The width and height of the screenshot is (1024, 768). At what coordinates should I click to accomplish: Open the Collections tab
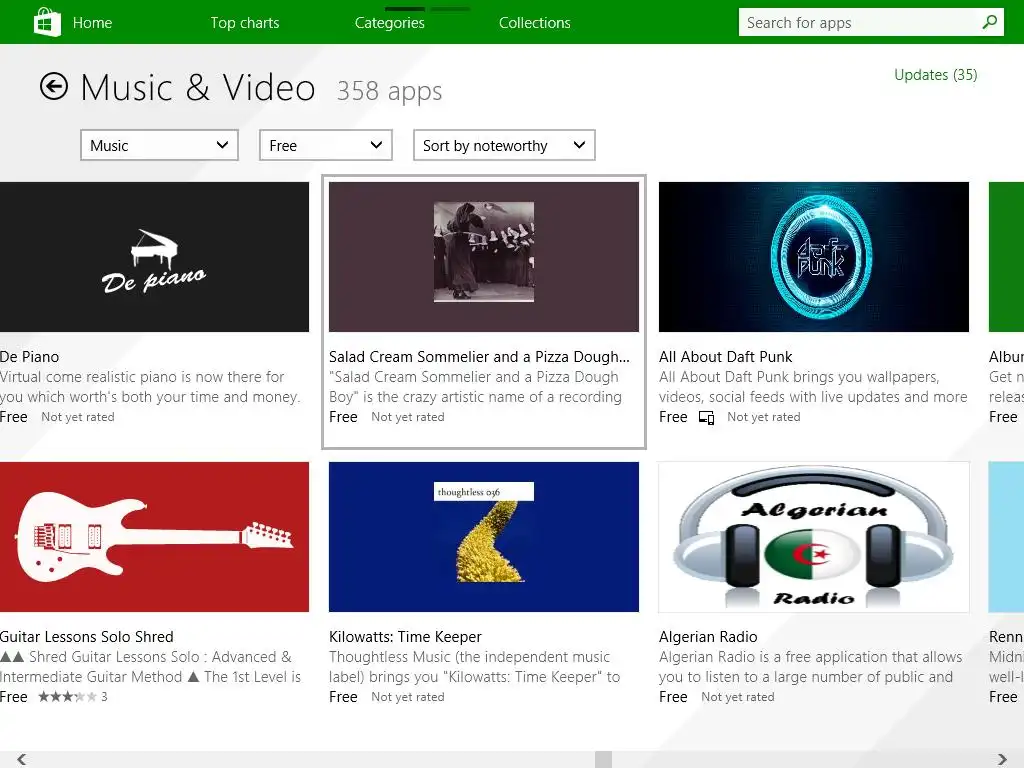coord(535,23)
